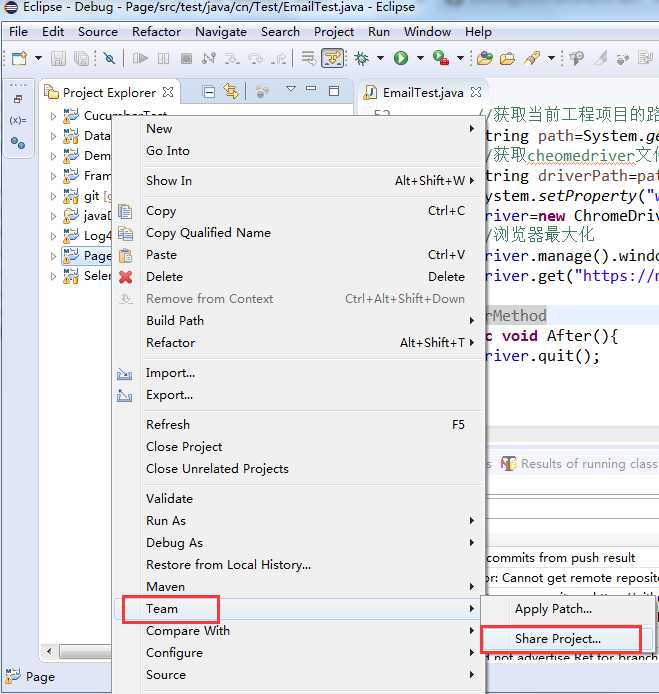Open the Run launch dropdown arrow

click(420, 58)
